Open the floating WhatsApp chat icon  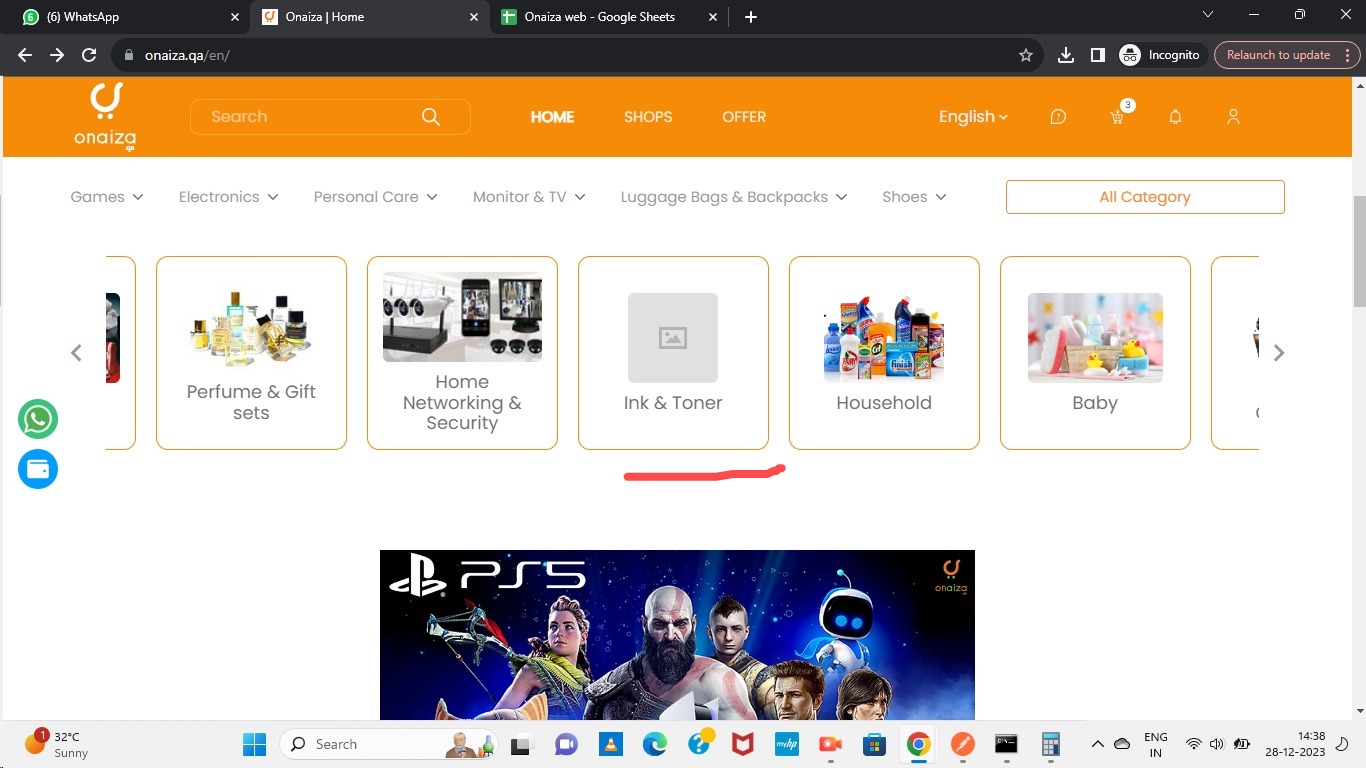[x=38, y=419]
